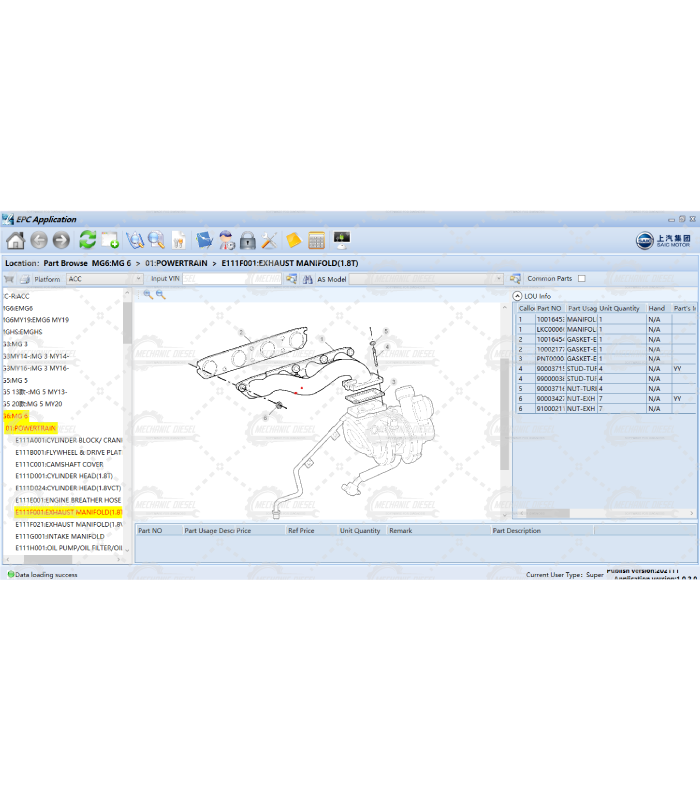This screenshot has width=700, height=800.
Task: Click the padlock icon in toolbar
Action: 247,241
